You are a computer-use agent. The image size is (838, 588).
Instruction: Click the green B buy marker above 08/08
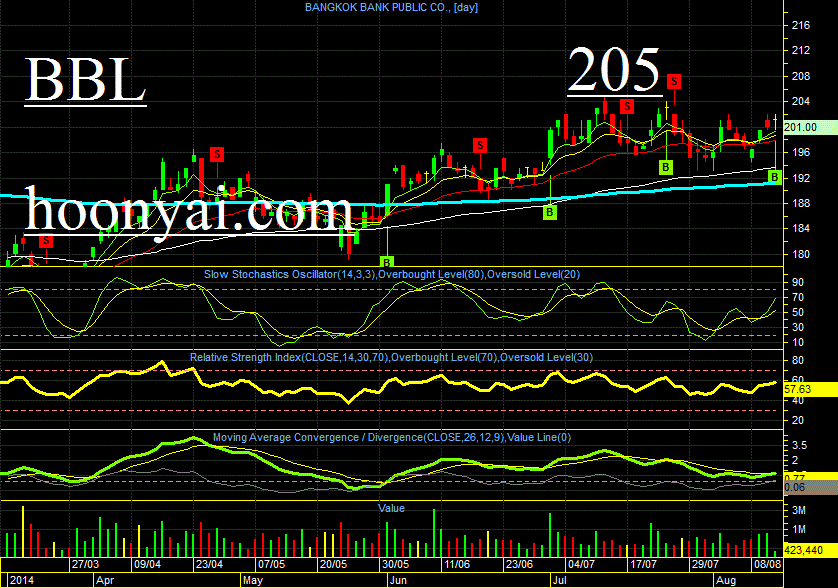774,177
